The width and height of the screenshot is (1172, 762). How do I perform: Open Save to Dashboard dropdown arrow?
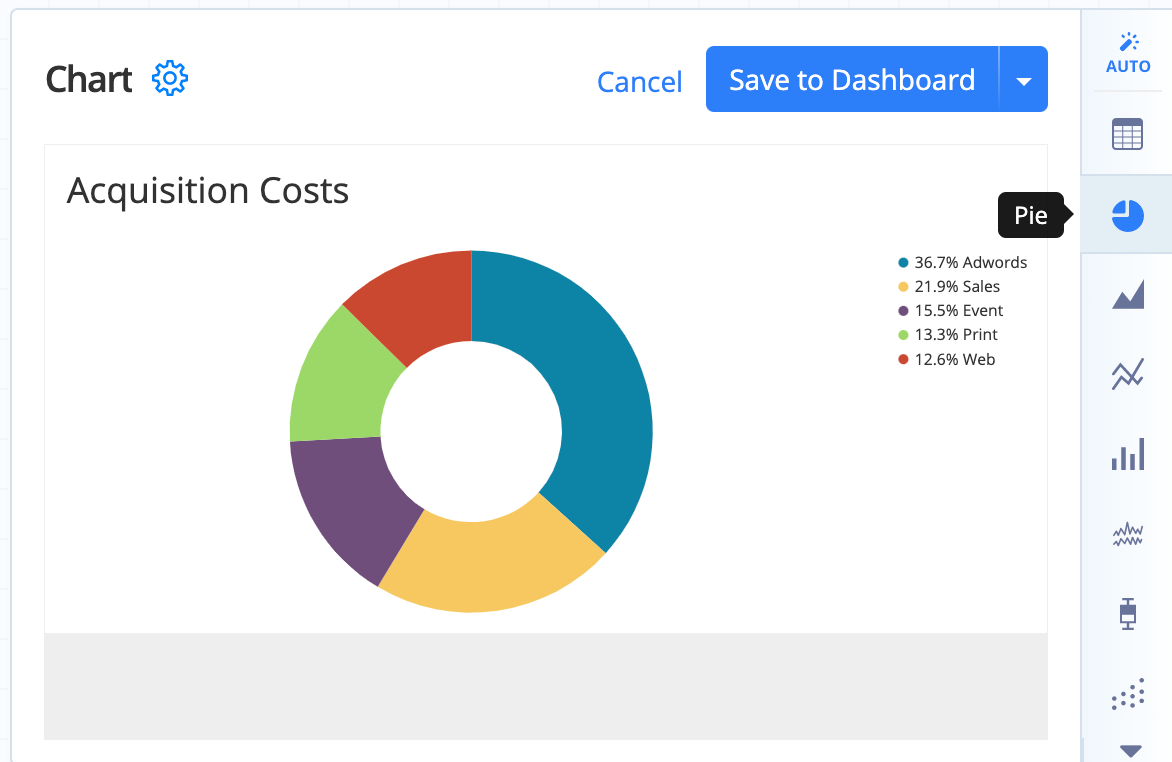pyautogui.click(x=1024, y=80)
